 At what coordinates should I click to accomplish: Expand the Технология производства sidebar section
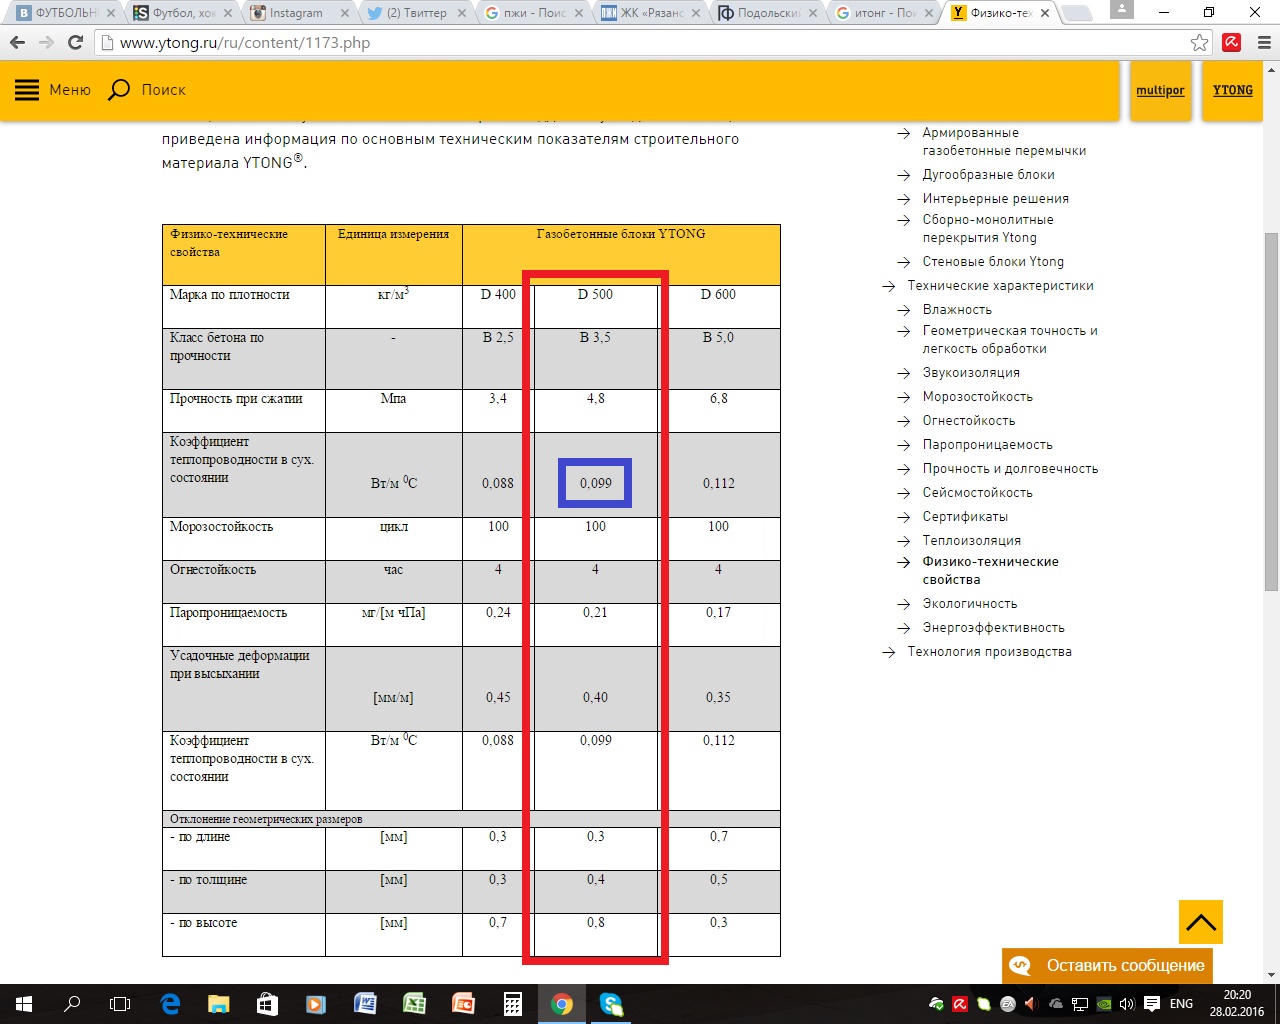click(989, 652)
